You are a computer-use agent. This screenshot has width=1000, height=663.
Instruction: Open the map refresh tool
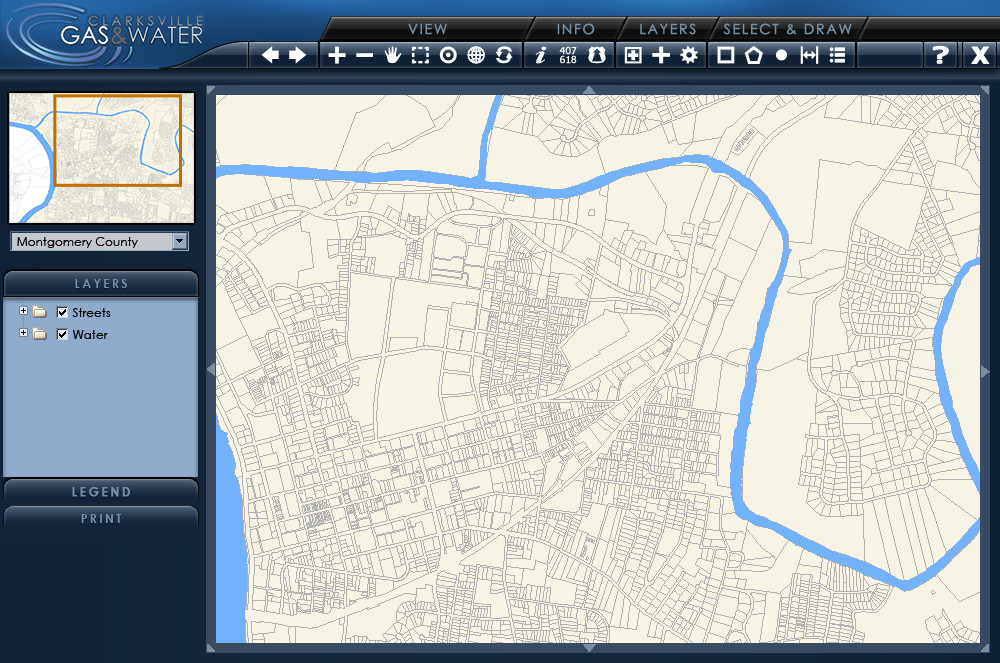click(505, 55)
